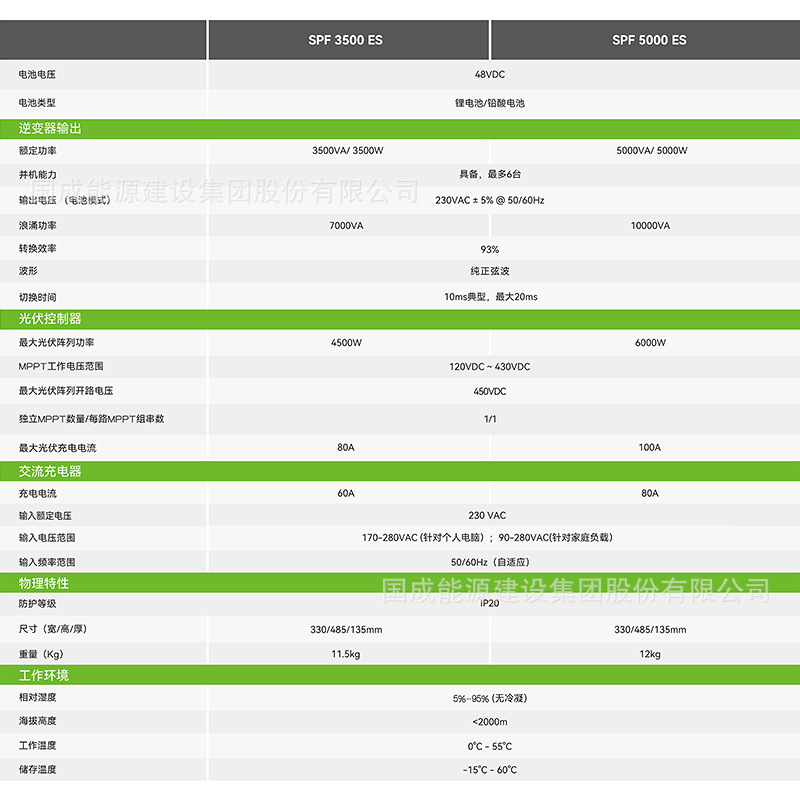
Task: Select the 最大光伏阵列功率 row label
Action: click(56, 342)
